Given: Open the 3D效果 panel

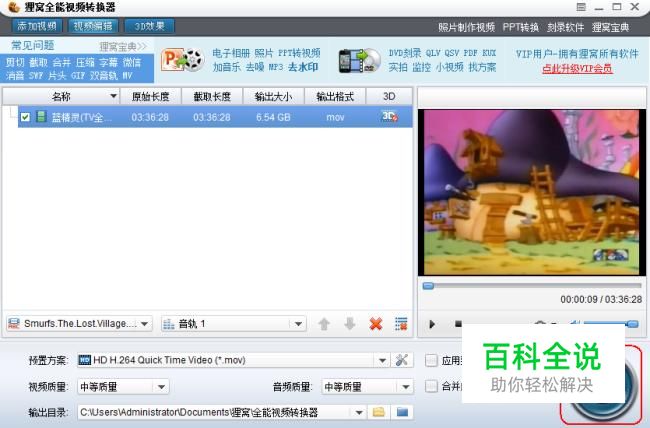Looking at the screenshot, I should (149, 26).
